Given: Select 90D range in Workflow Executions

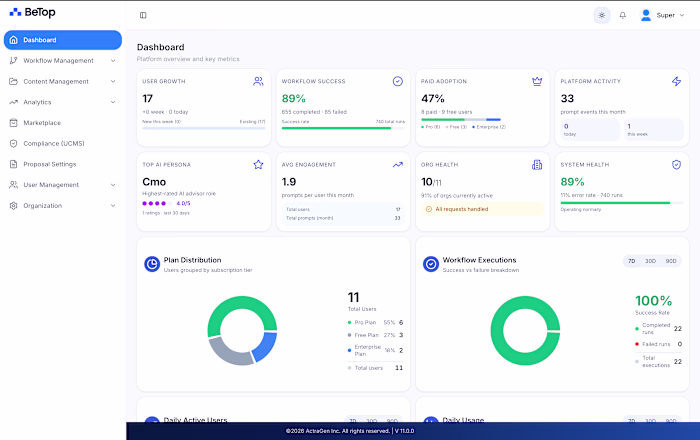Looking at the screenshot, I should (x=671, y=261).
